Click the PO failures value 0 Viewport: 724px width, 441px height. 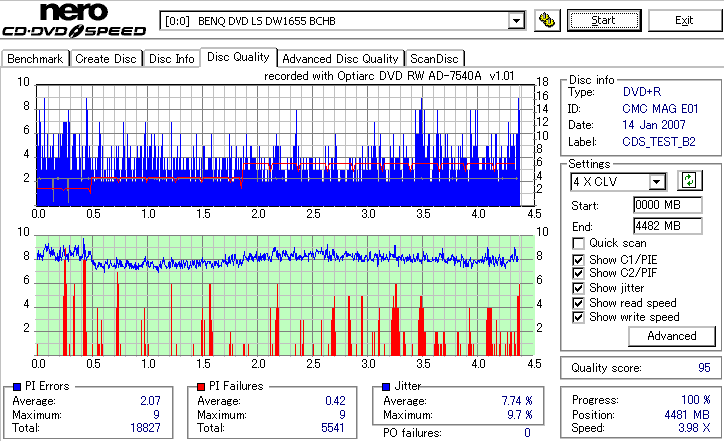527,433
